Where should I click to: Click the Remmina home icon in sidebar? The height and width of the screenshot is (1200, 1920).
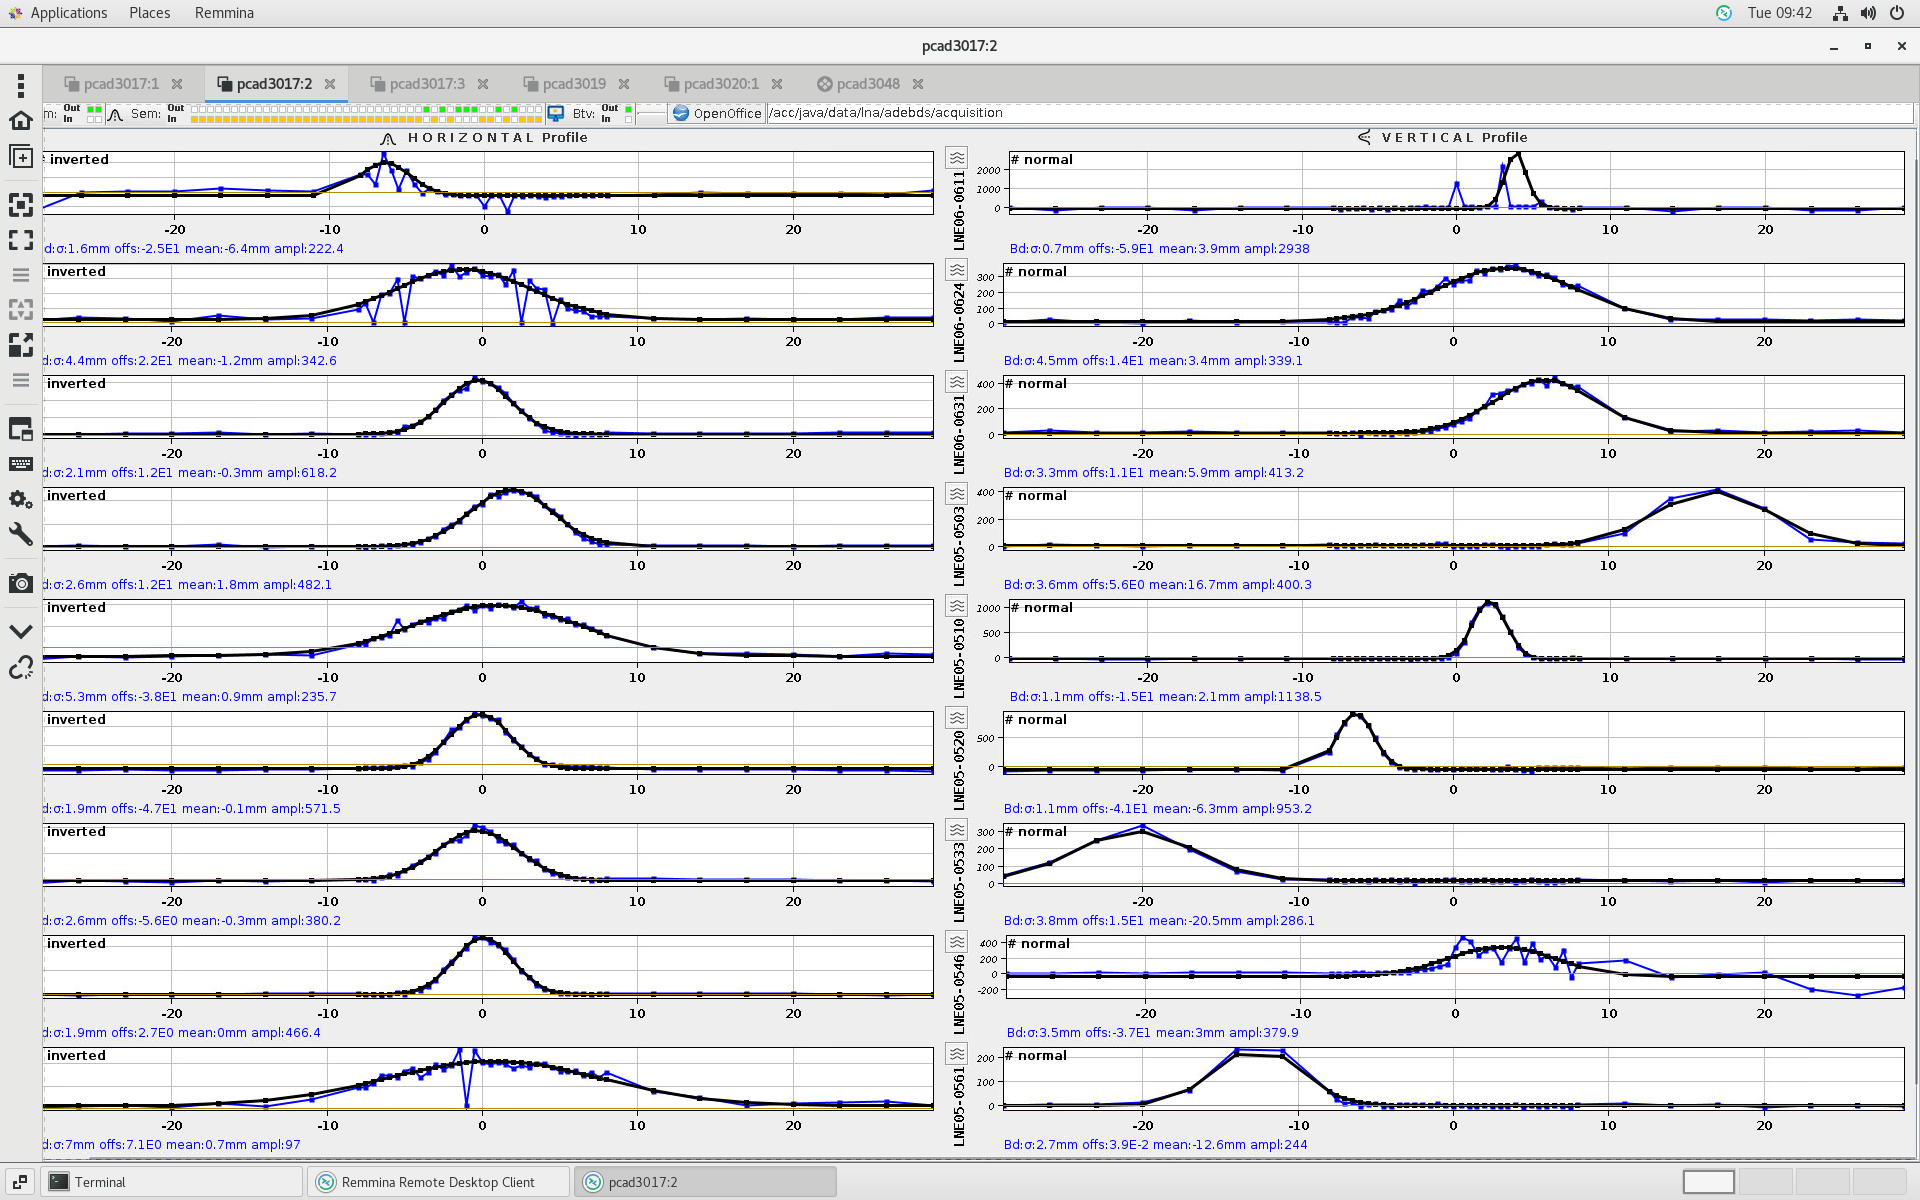pyautogui.click(x=20, y=121)
